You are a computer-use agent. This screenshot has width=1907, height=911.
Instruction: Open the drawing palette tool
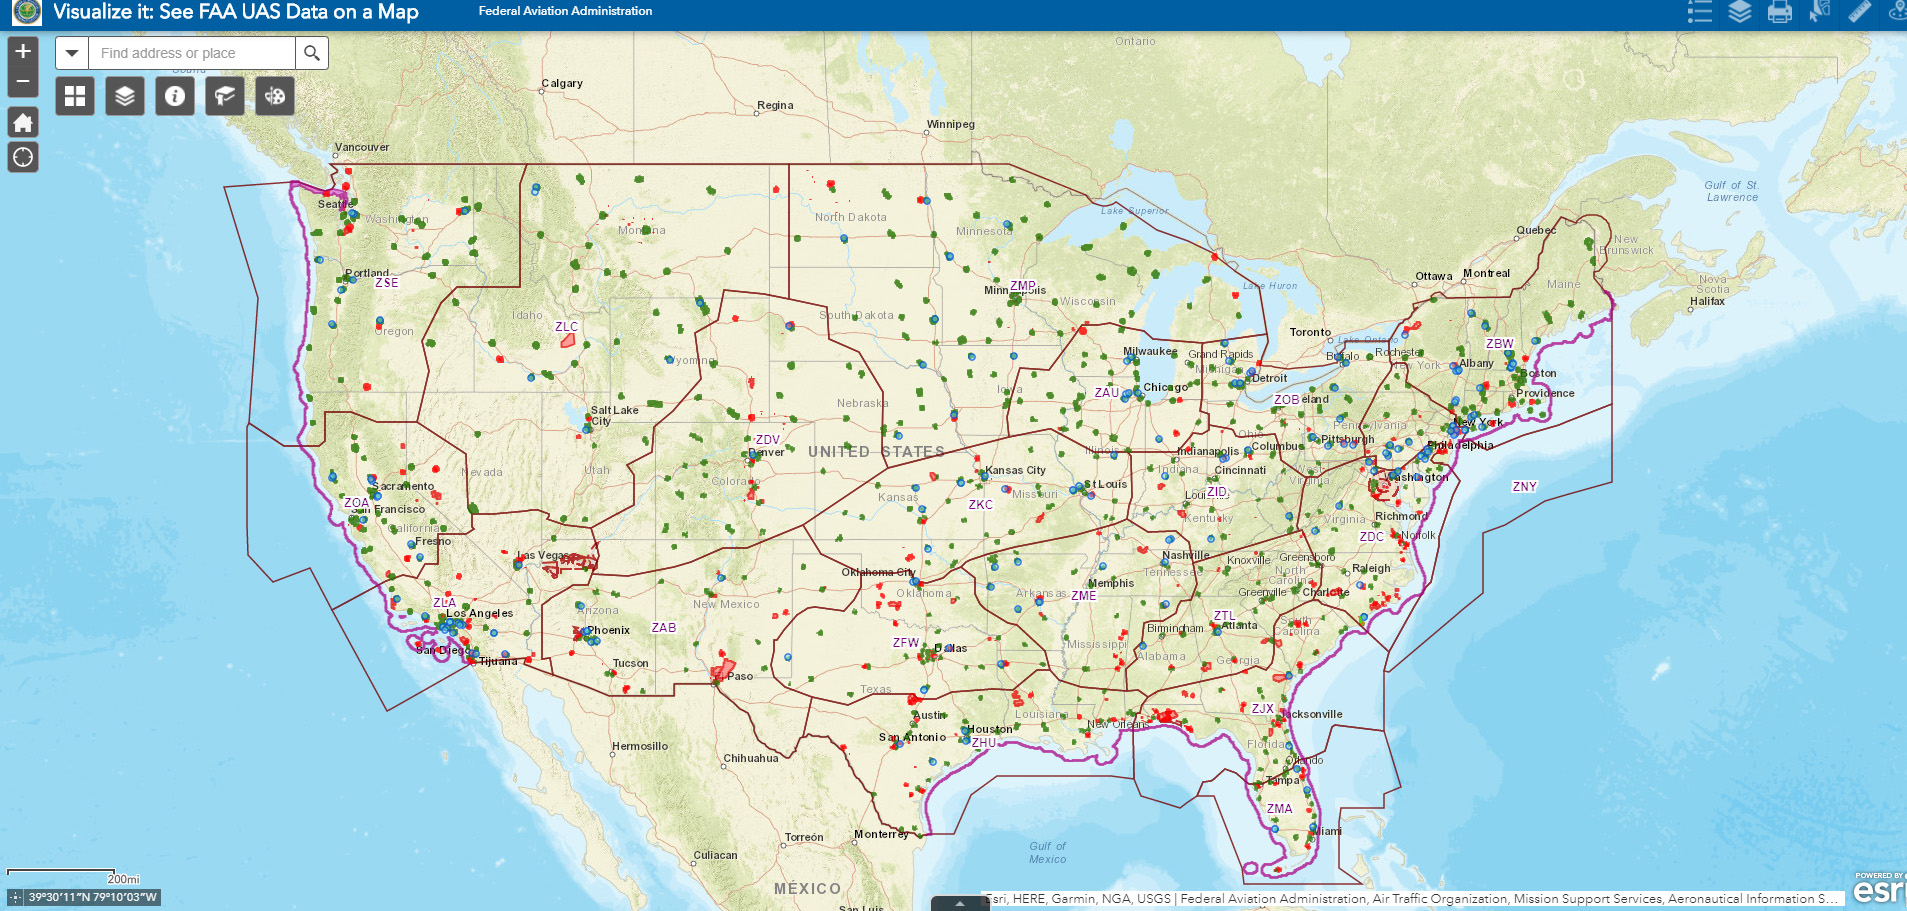[x=274, y=96]
